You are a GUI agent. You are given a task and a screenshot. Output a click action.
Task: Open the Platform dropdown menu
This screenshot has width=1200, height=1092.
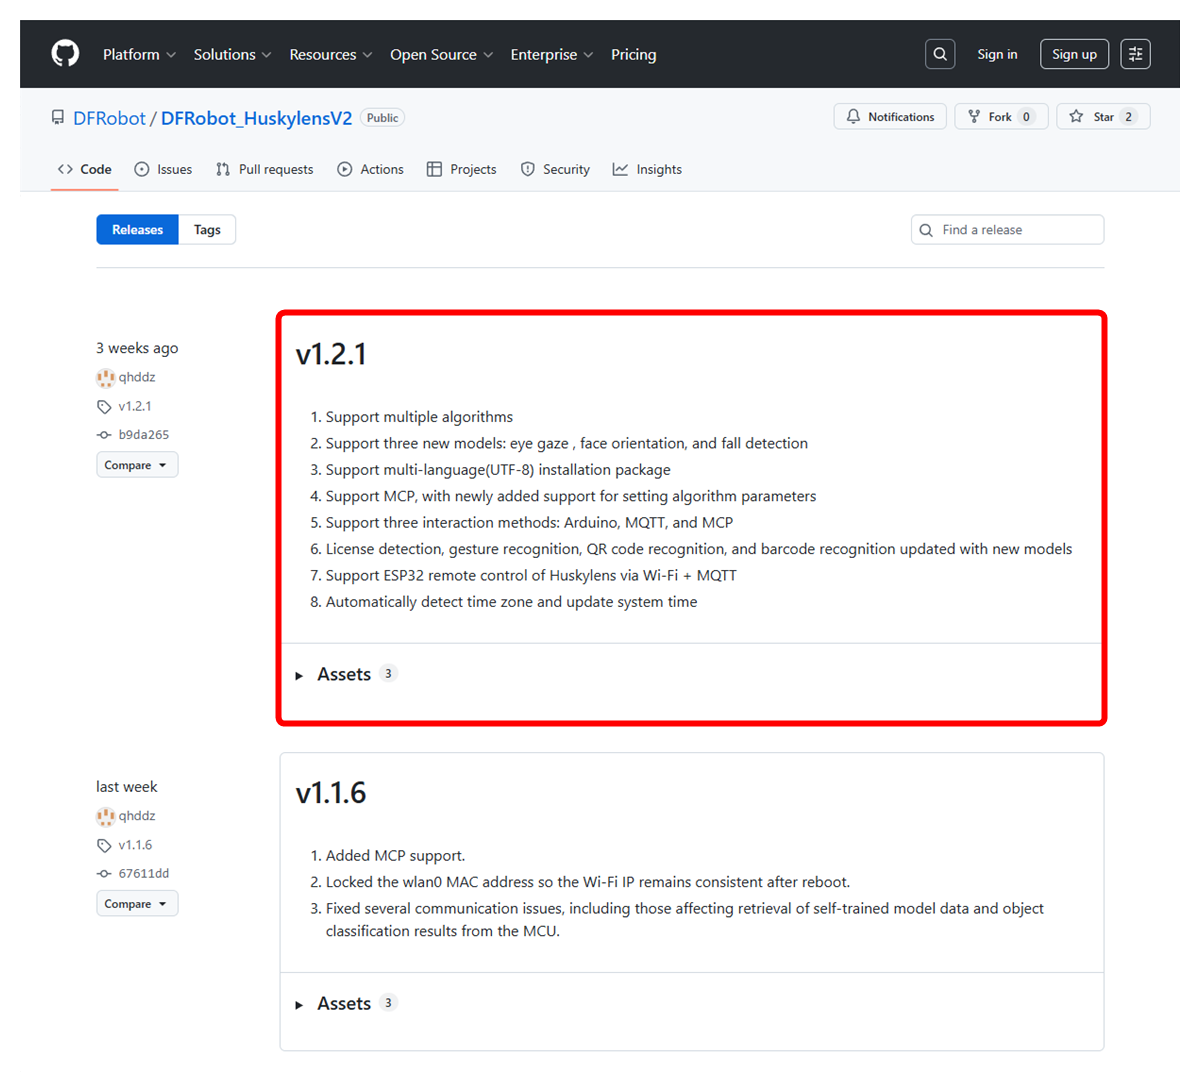point(139,55)
